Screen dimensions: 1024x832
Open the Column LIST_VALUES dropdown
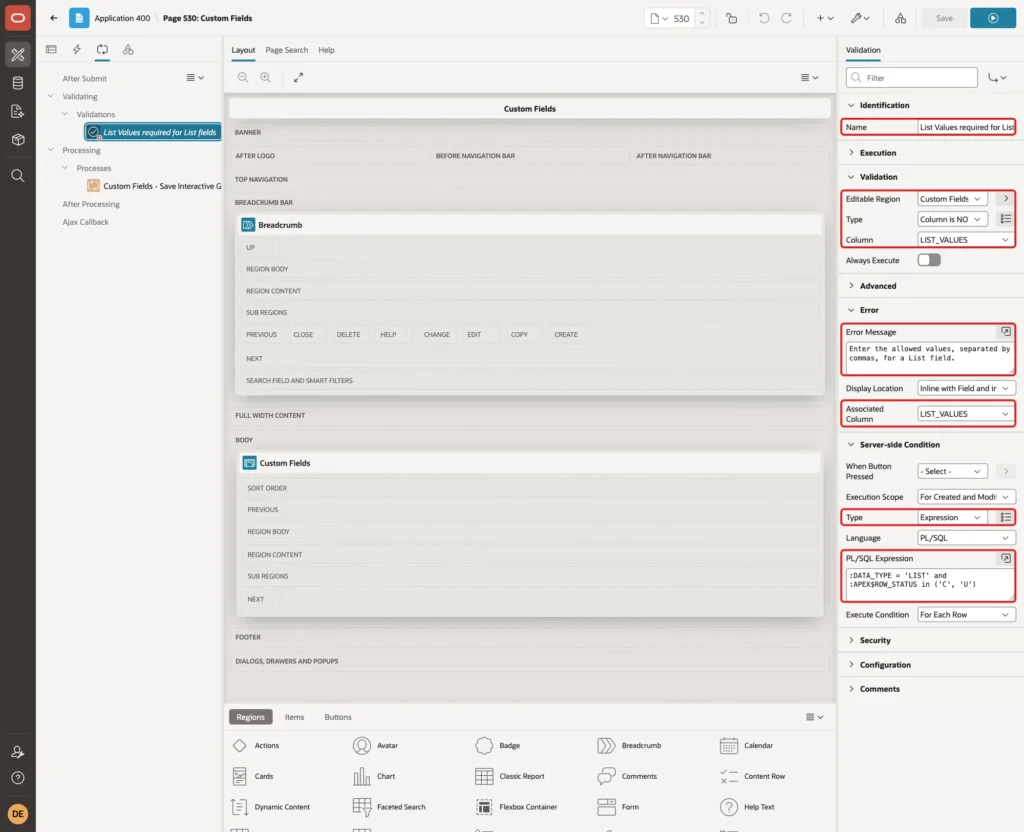[x=966, y=240]
